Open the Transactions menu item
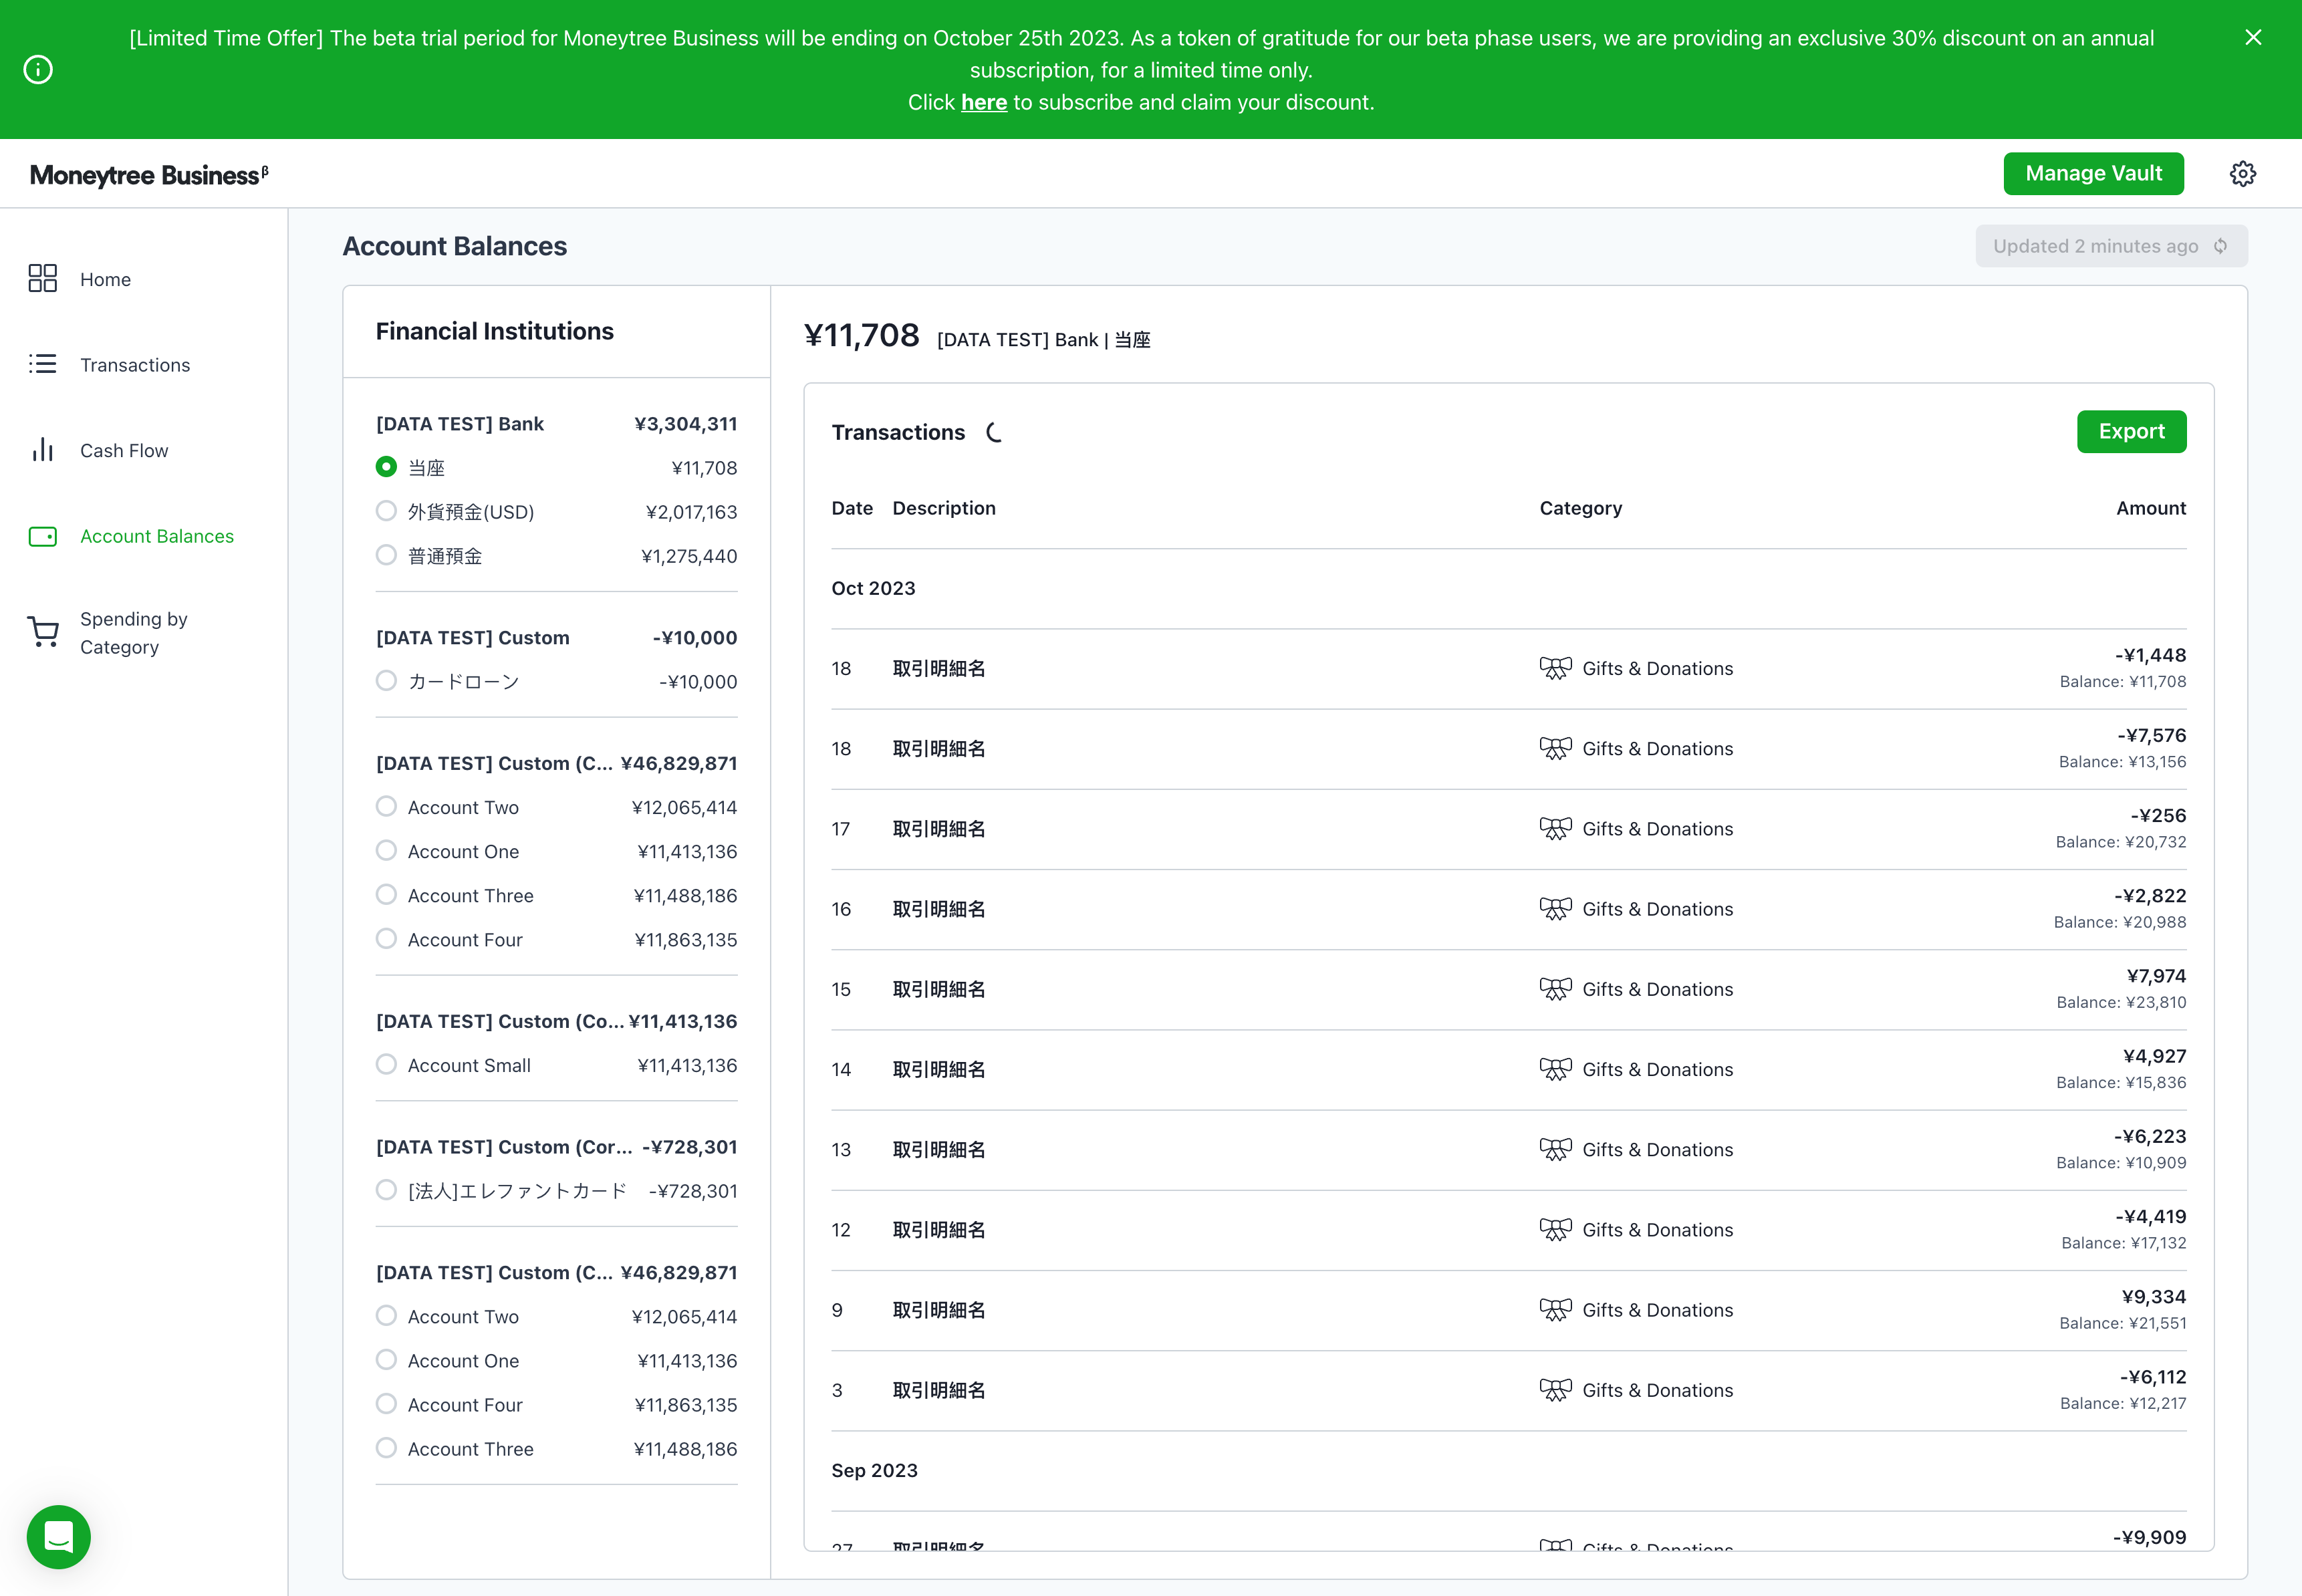 click(135, 365)
